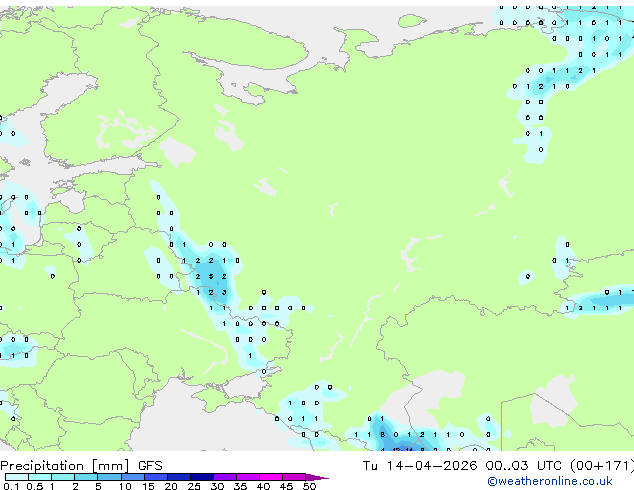The height and width of the screenshot is (490, 634).
Task: Click the above-50 mm legend arrow tip
Action: [317, 477]
